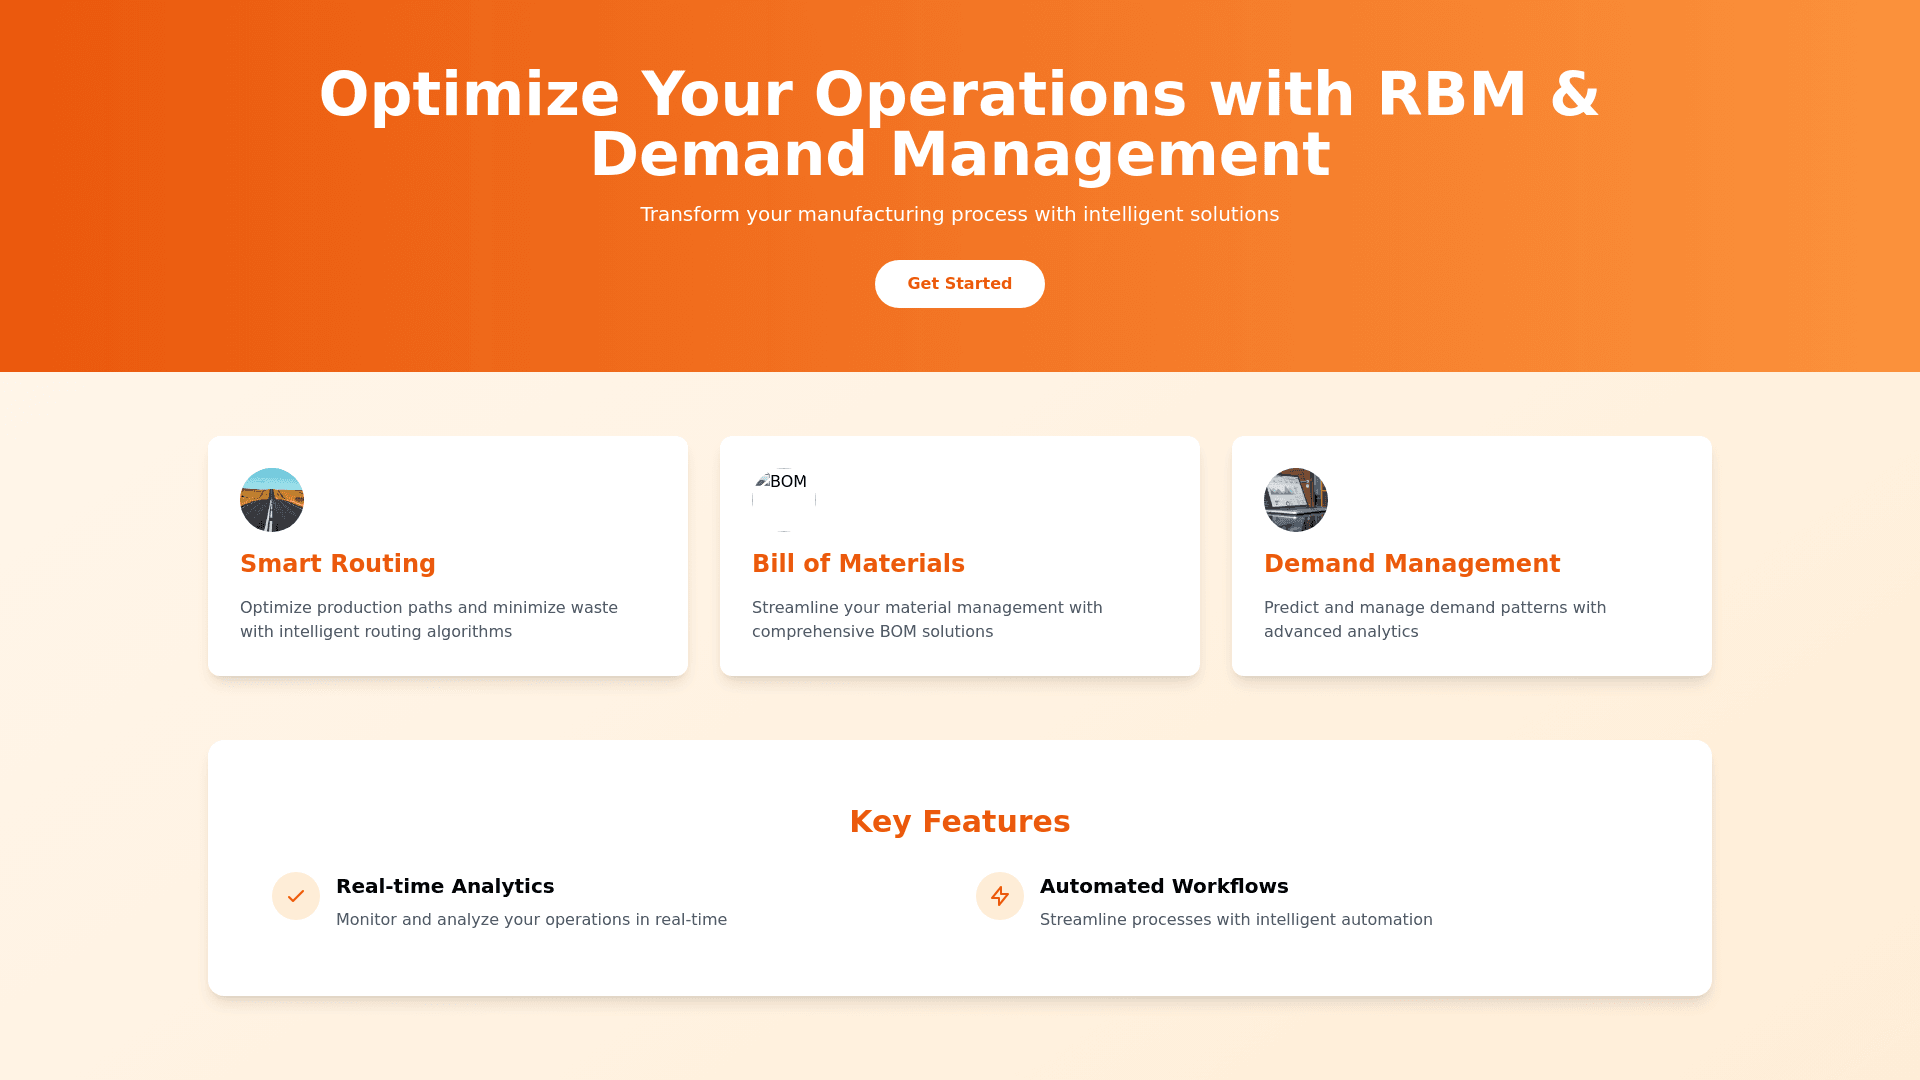The image size is (1920, 1080).
Task: Select the Smart Routing heading
Action: 338,564
